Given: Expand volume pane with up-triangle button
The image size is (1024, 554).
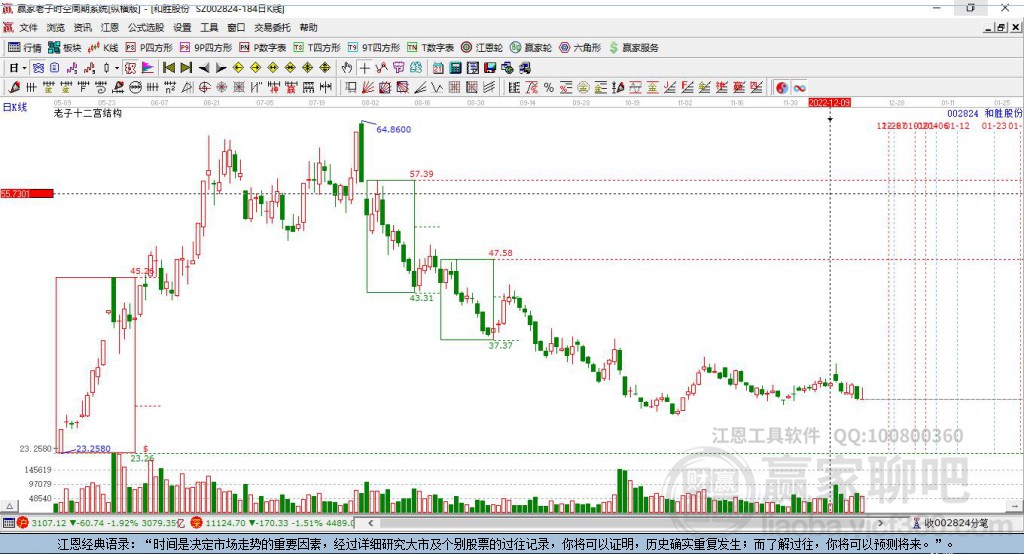Looking at the screenshot, I should (x=9, y=506).
